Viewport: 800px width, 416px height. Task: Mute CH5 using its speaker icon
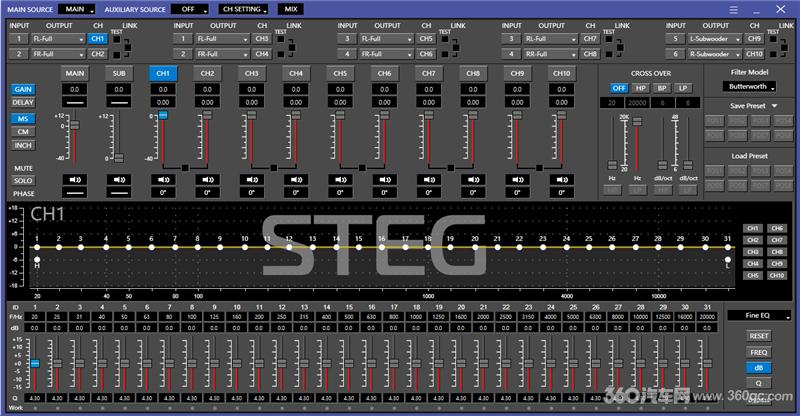click(340, 180)
